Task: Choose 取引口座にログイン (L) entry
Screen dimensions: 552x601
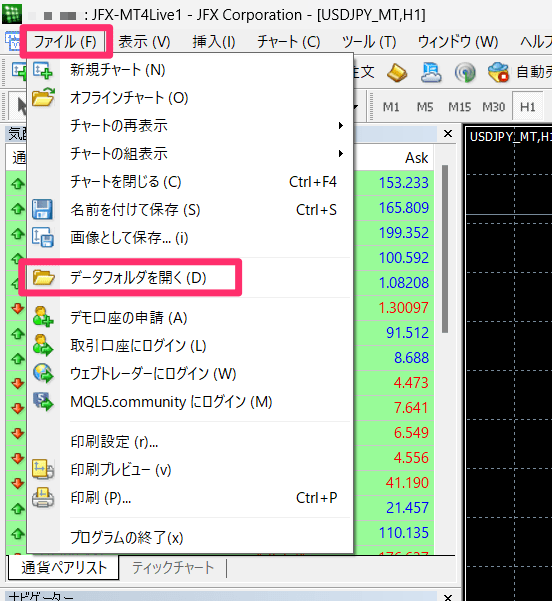Action: coord(190,346)
